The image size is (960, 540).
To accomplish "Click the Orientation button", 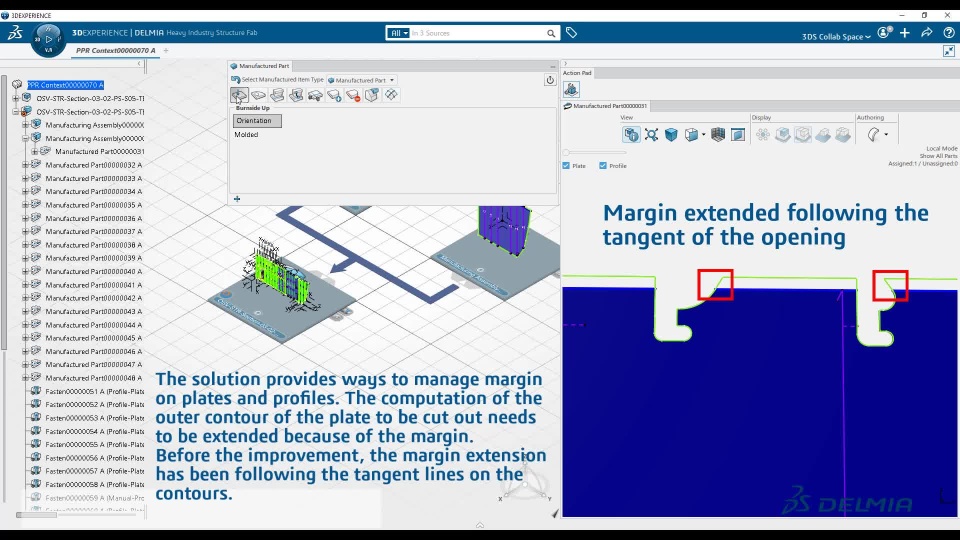I will [257, 121].
